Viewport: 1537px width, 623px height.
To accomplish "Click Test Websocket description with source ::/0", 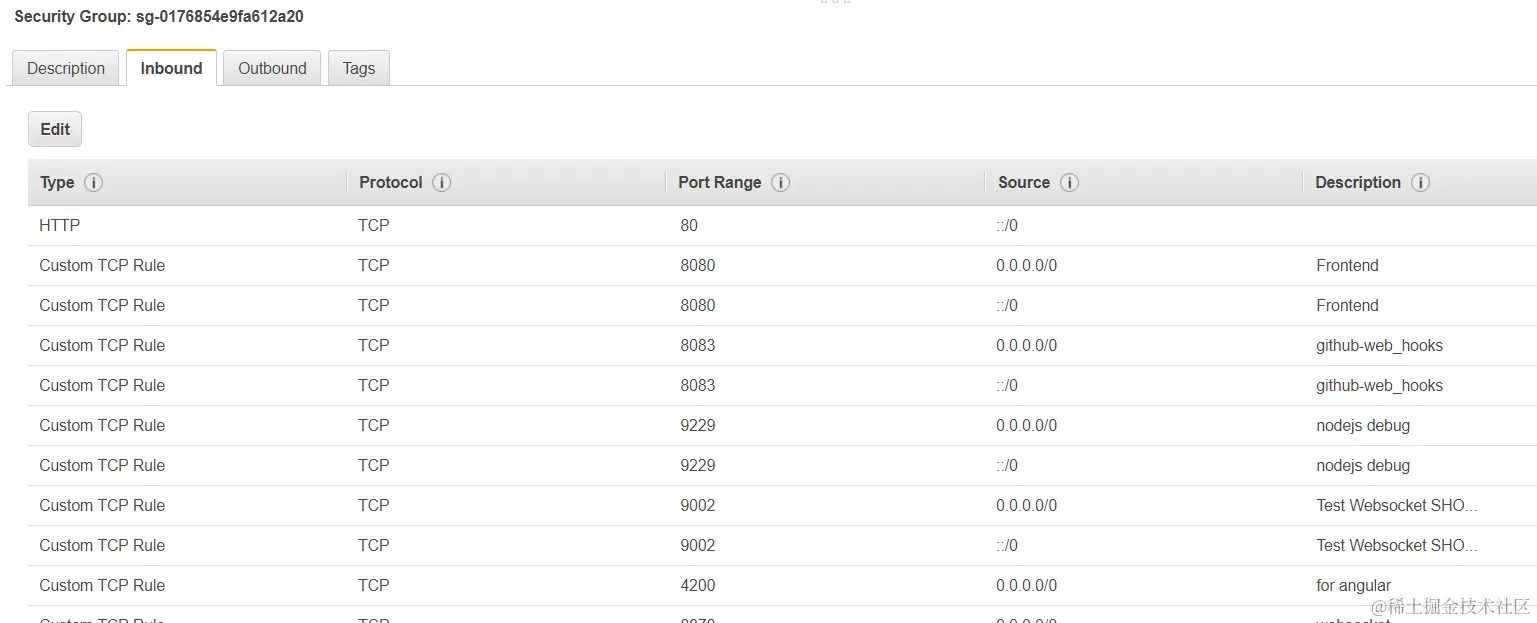I will click(x=1397, y=545).
